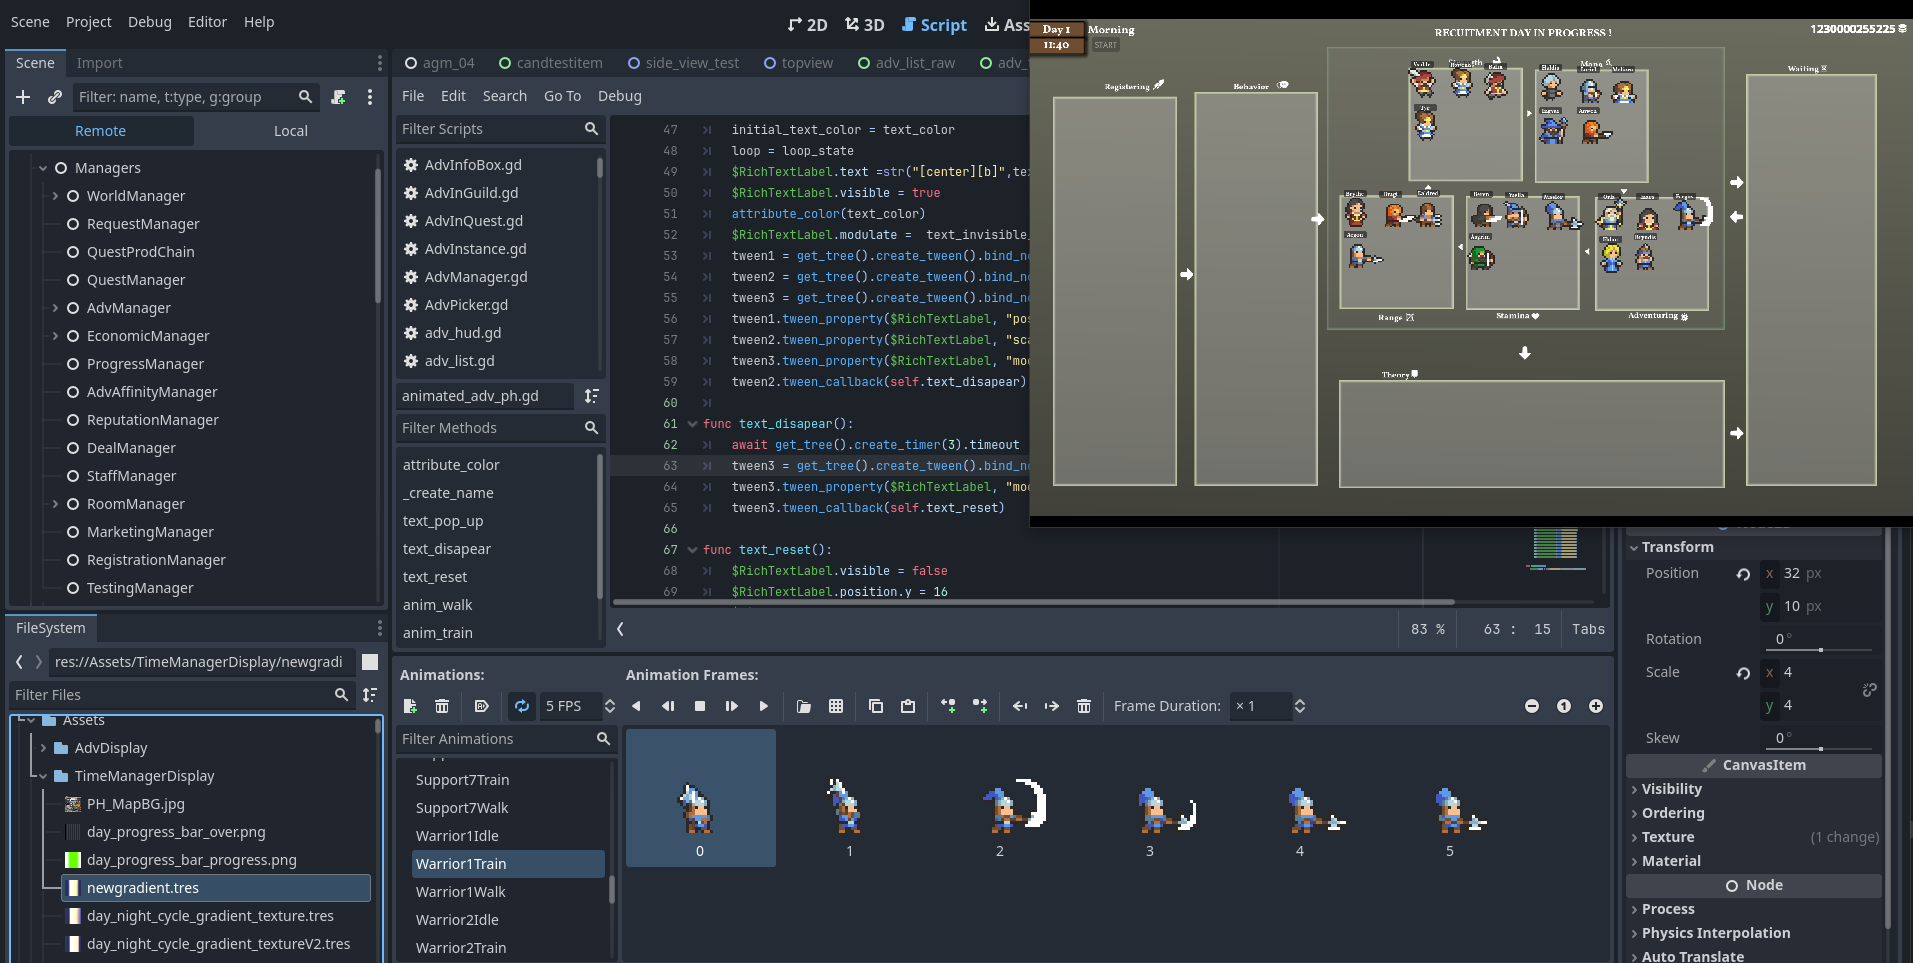Open the Project menu
Viewport: 1913px width, 963px height.
pyautogui.click(x=89, y=22)
